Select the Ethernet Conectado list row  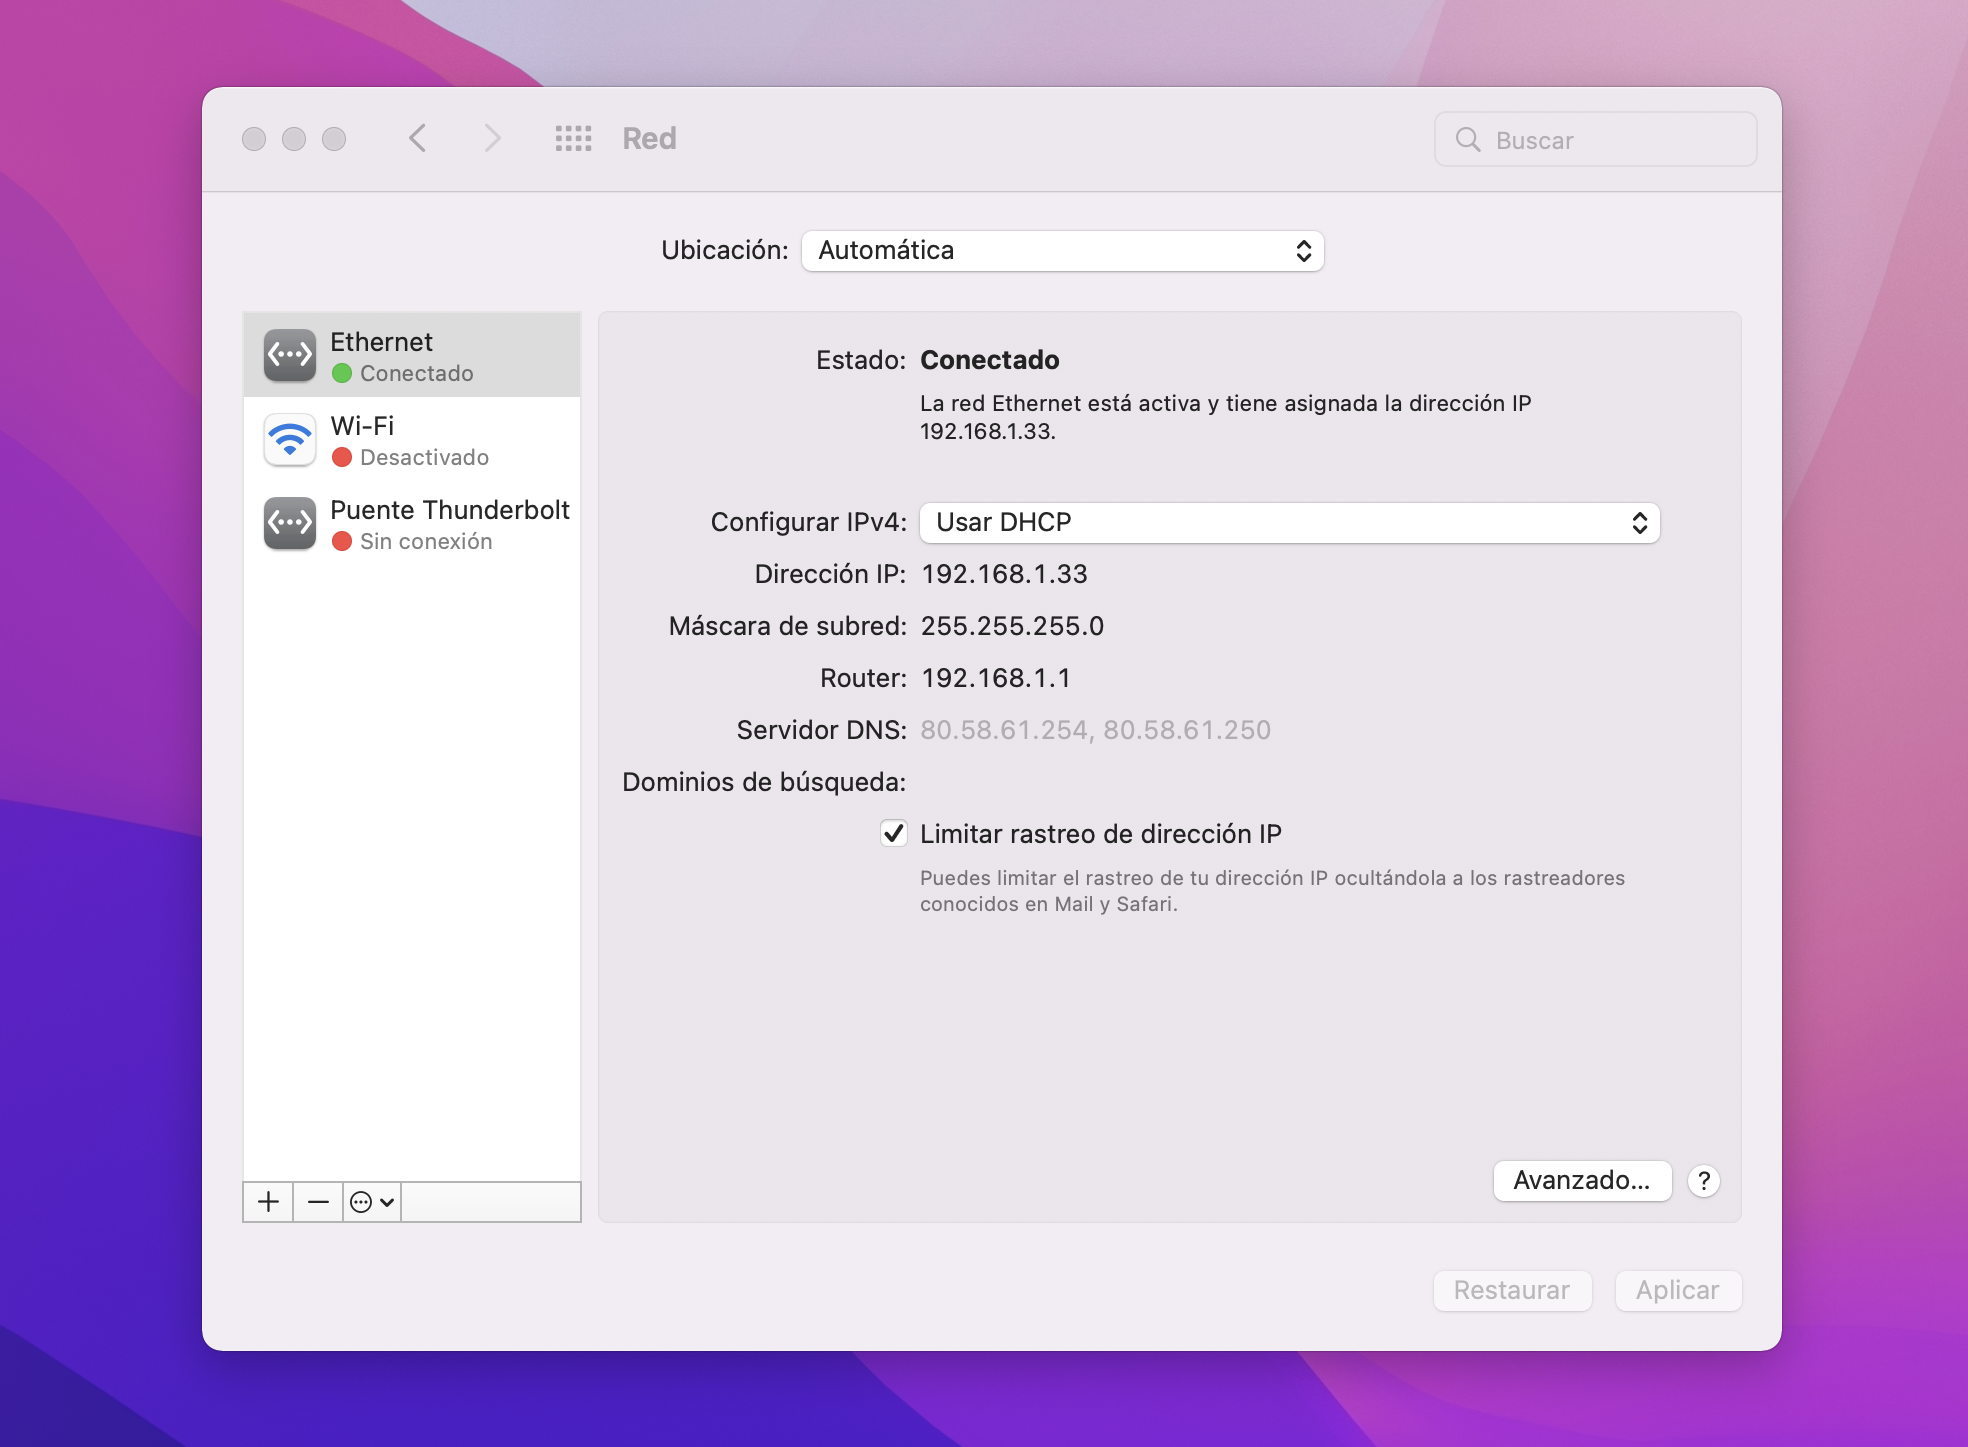[x=412, y=355]
